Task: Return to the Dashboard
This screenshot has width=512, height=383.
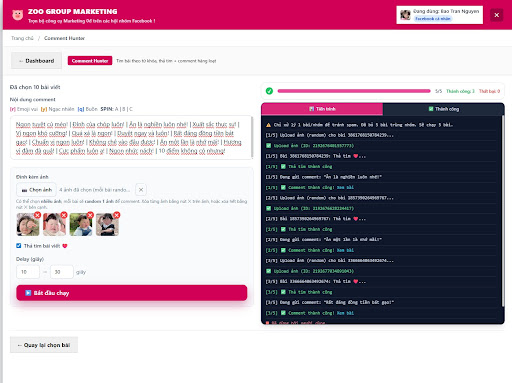Action: tap(36, 61)
